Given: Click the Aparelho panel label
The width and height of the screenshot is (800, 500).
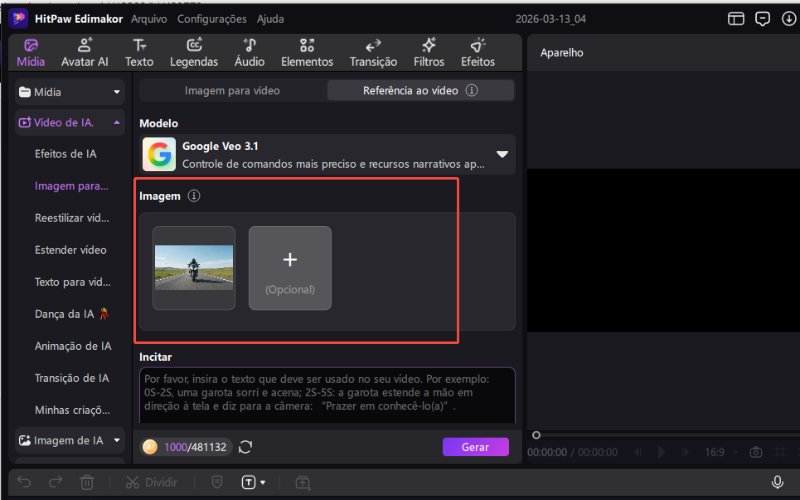Looking at the screenshot, I should (562, 53).
